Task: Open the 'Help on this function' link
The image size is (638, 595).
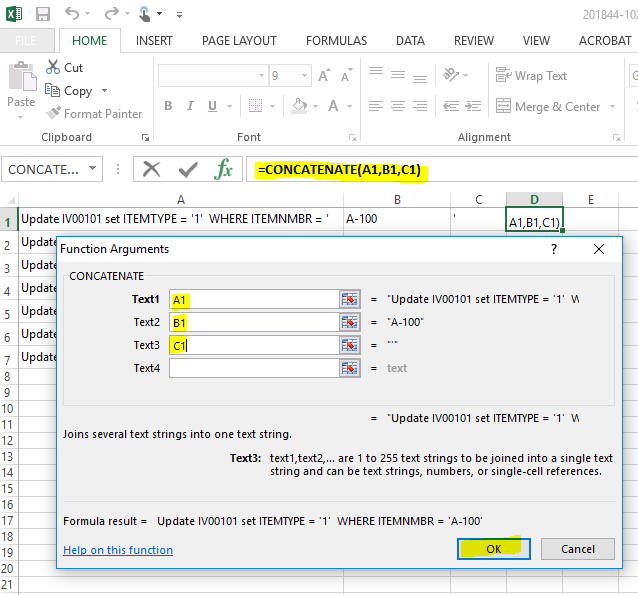Action: coord(118,550)
